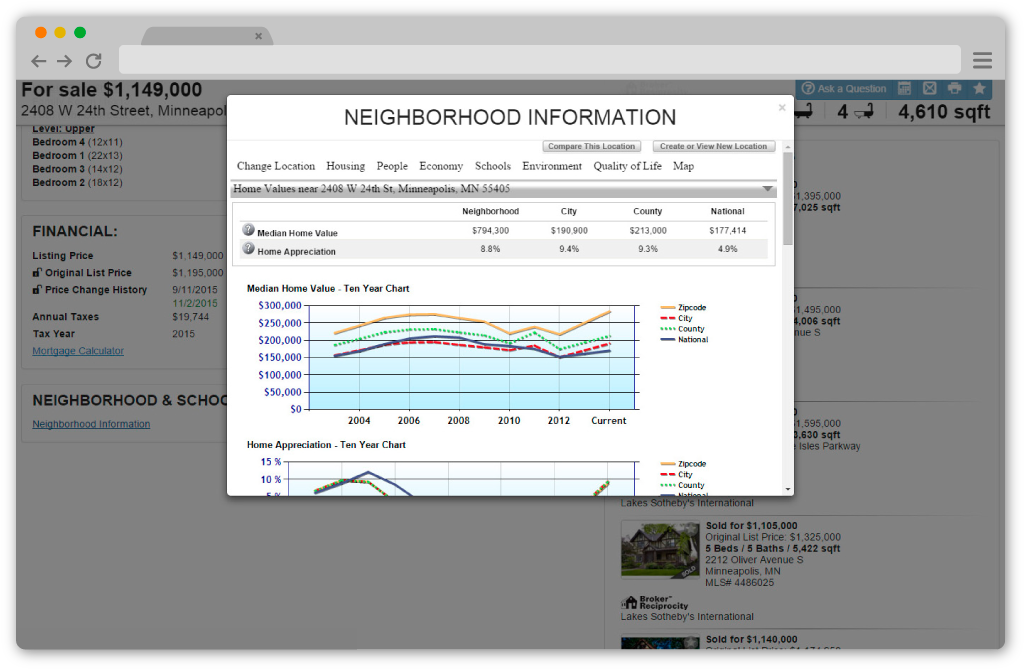Open the browser hamburger menu

pos(982,60)
